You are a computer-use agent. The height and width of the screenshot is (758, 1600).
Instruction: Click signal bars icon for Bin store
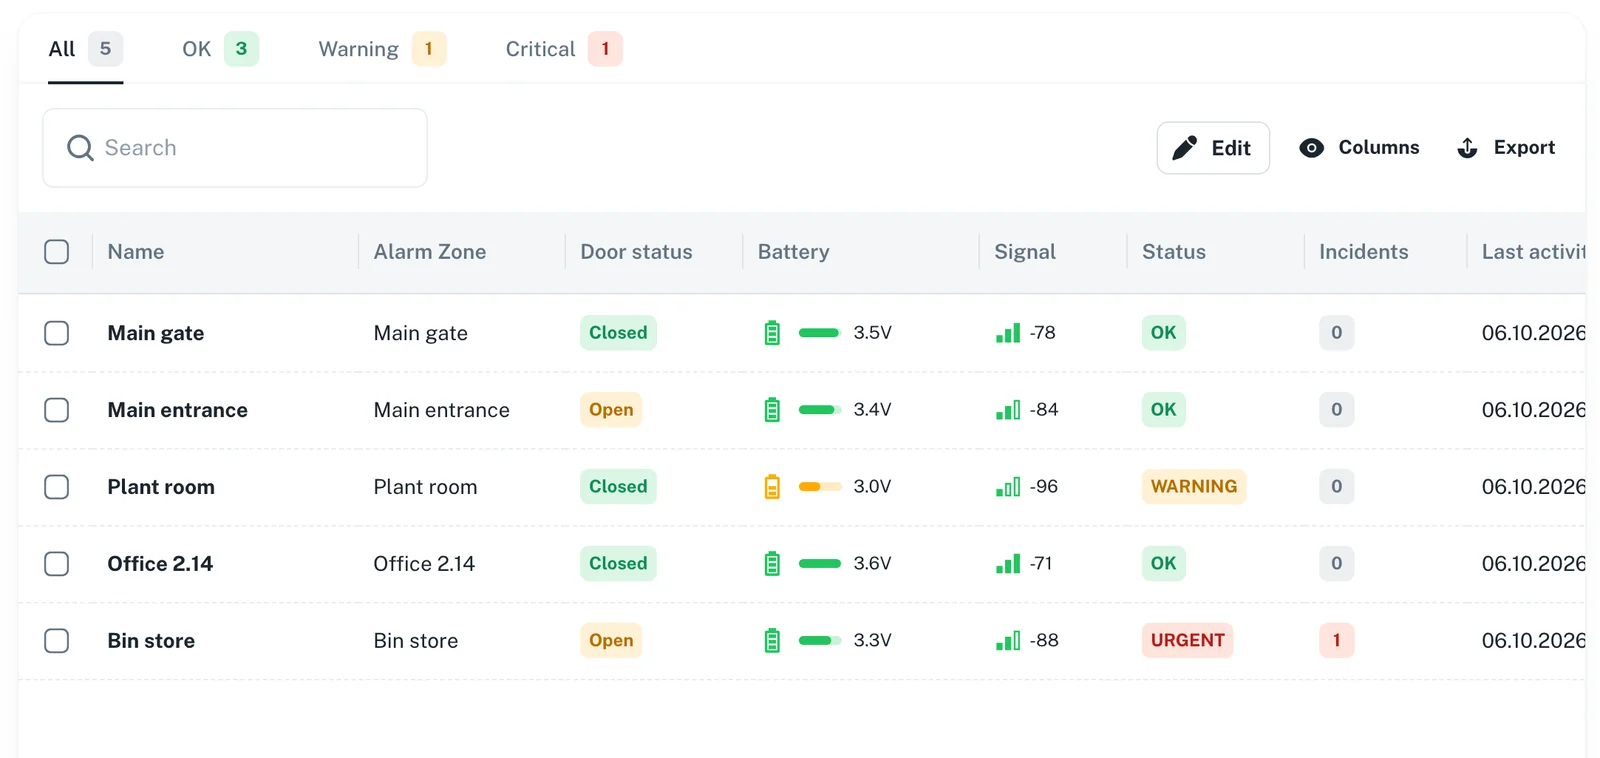[x=1008, y=641]
